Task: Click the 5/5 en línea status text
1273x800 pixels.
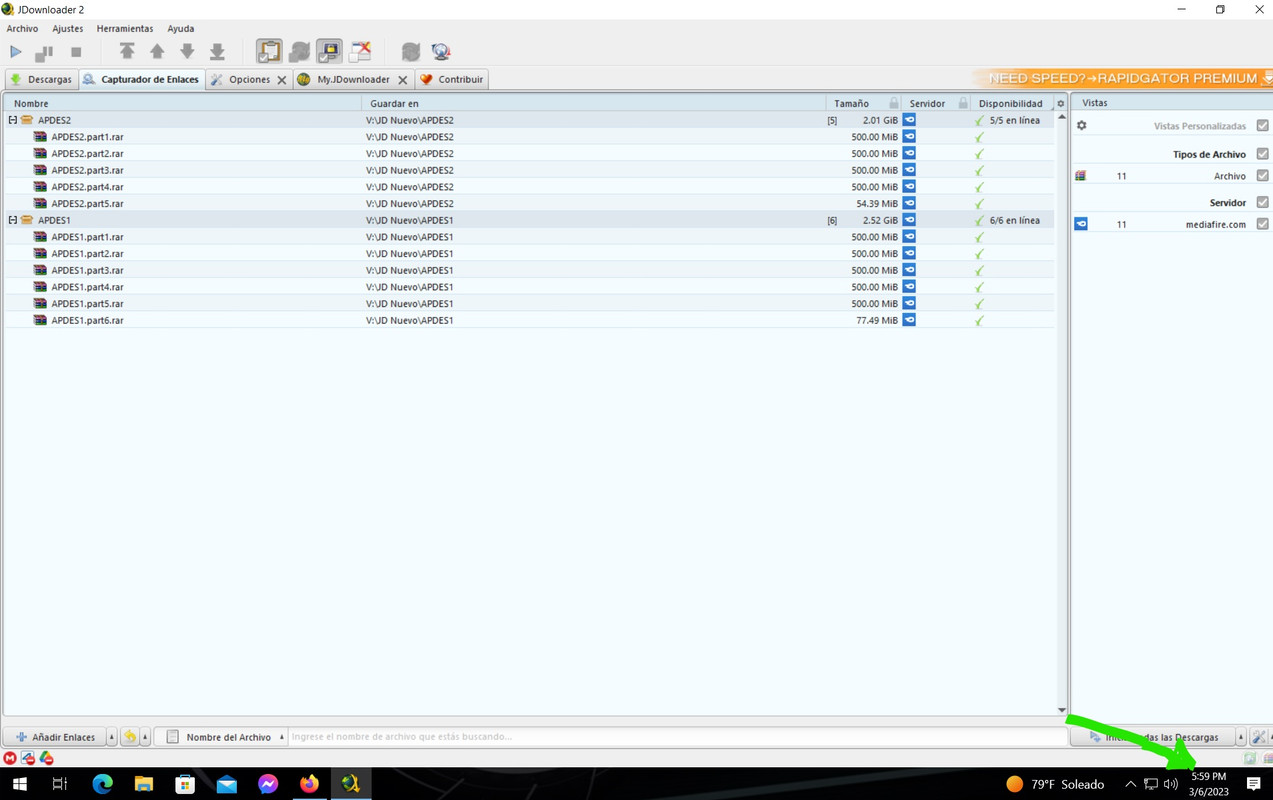Action: pos(1014,120)
